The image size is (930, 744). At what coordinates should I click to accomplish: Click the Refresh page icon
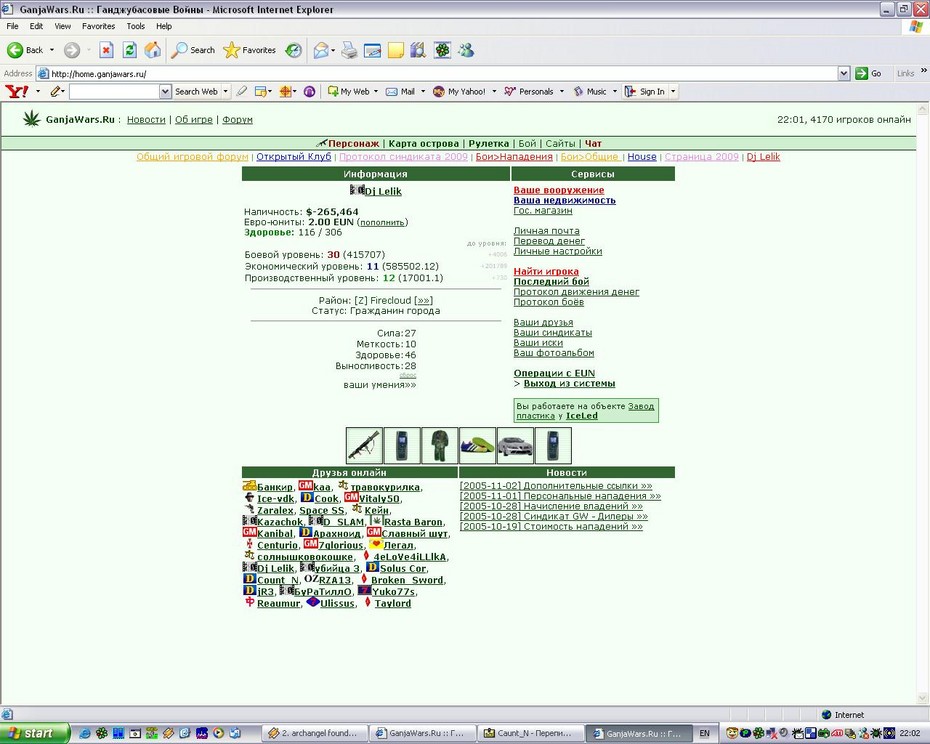[x=129, y=50]
